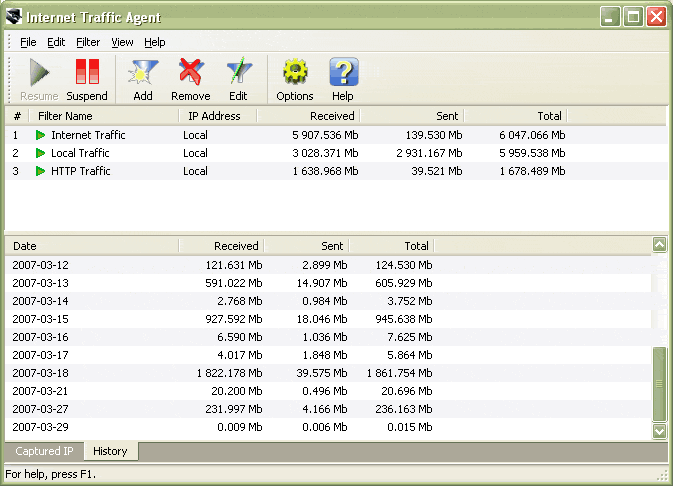Open the Filter menu
673x486 pixels.
(x=88, y=42)
